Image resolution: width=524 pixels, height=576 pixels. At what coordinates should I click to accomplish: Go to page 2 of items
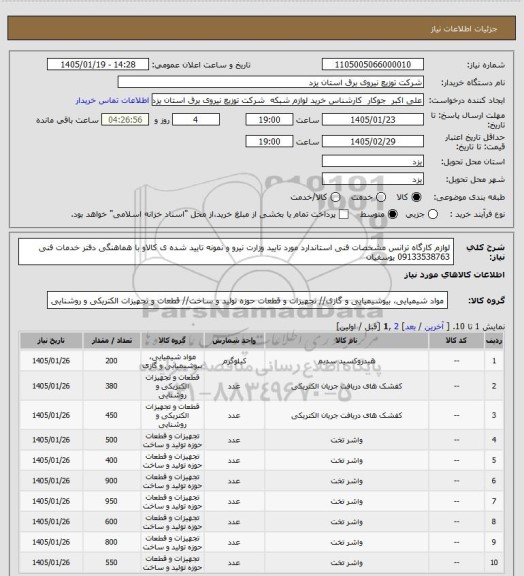click(x=396, y=327)
